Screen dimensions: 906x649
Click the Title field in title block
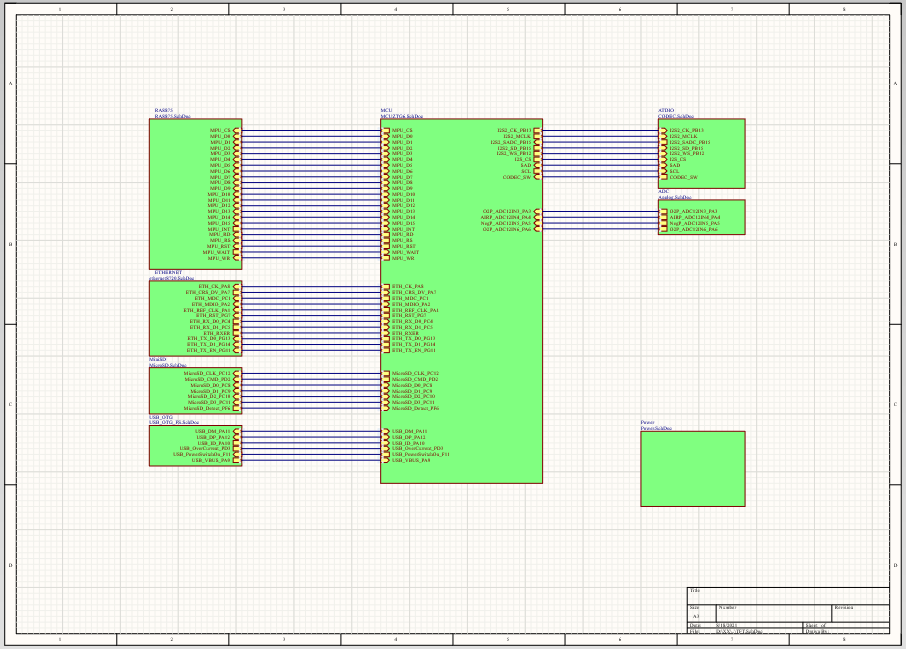click(788, 596)
